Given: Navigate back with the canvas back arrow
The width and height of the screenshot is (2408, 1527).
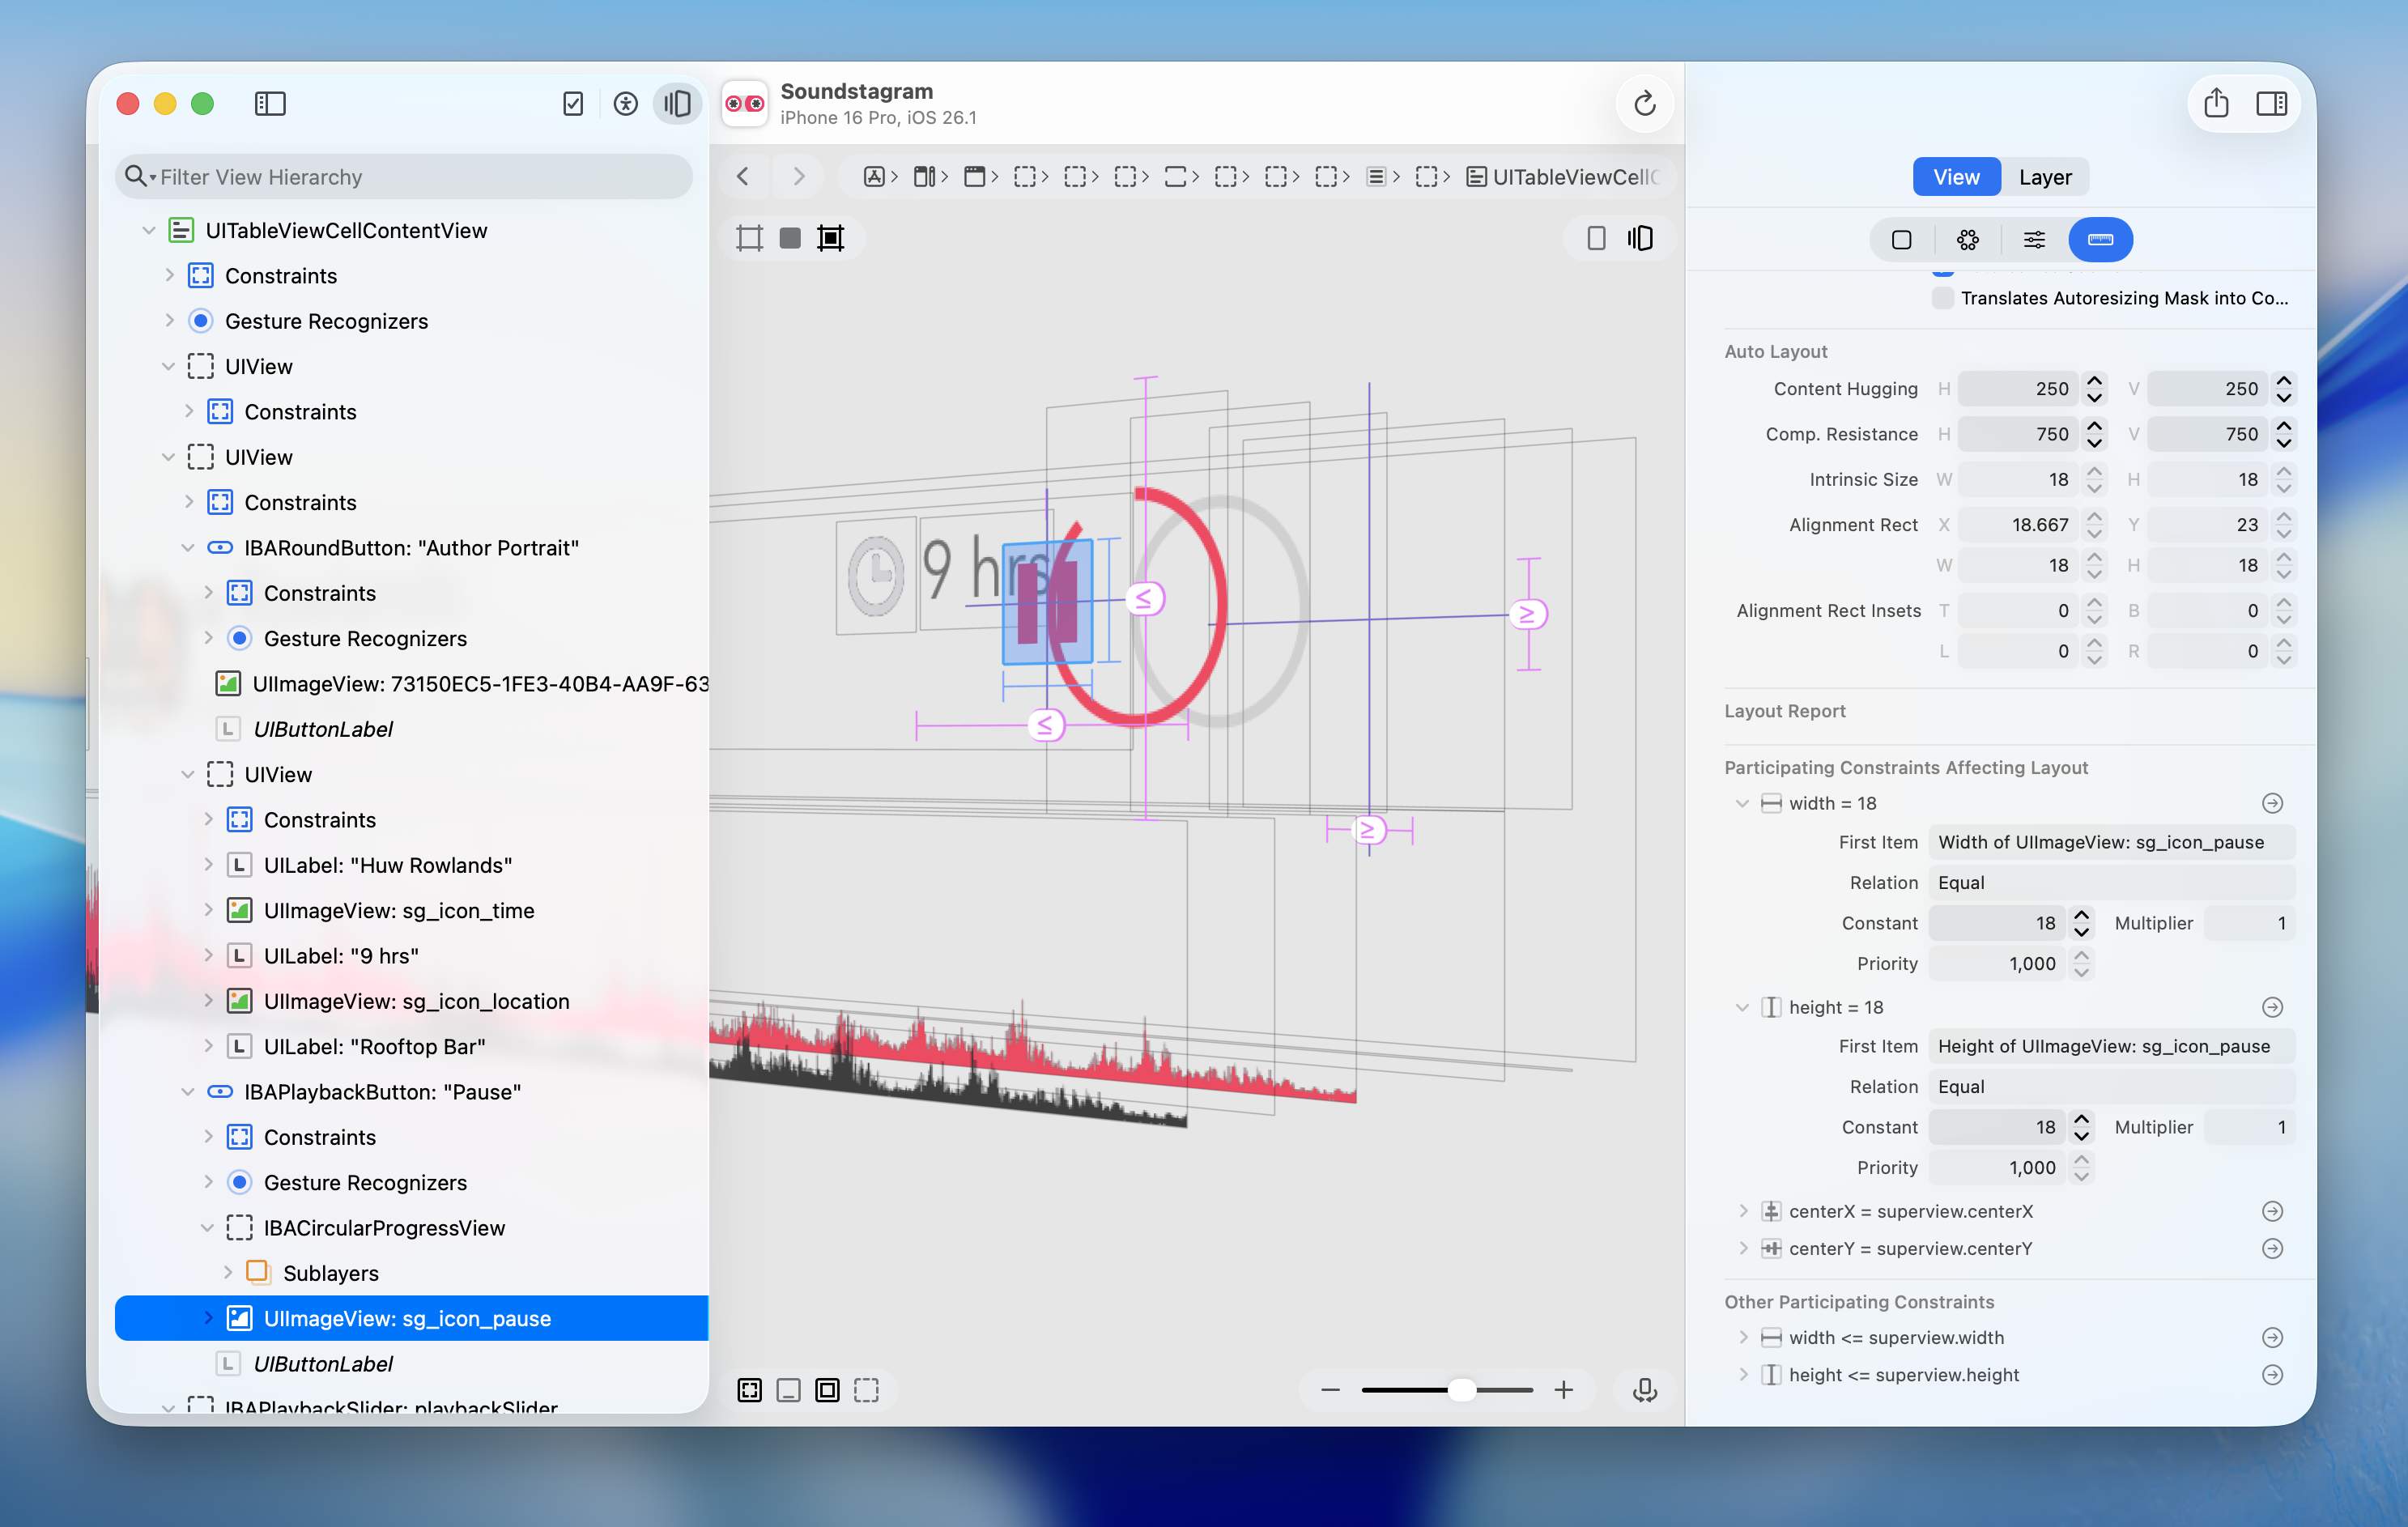Looking at the screenshot, I should click(743, 176).
